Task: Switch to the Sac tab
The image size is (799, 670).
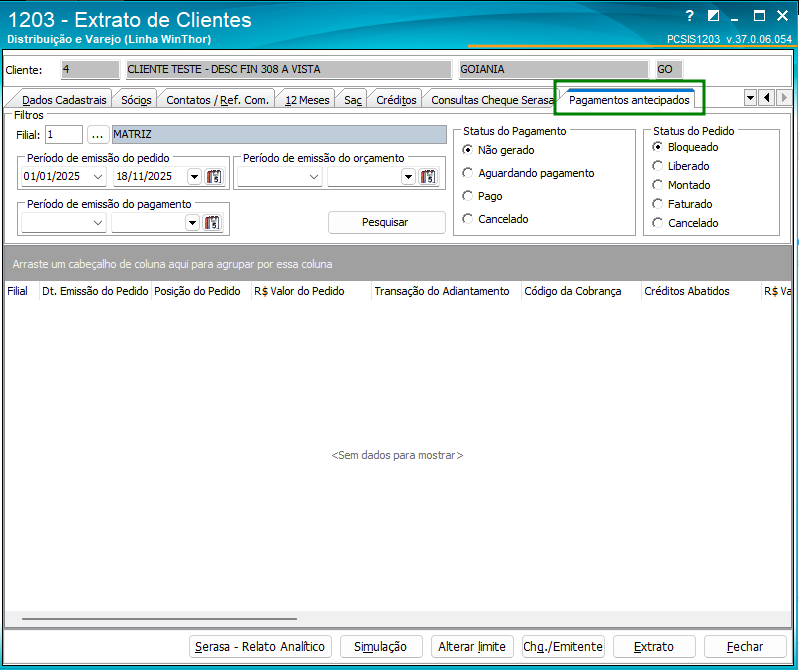Action: pos(353,100)
